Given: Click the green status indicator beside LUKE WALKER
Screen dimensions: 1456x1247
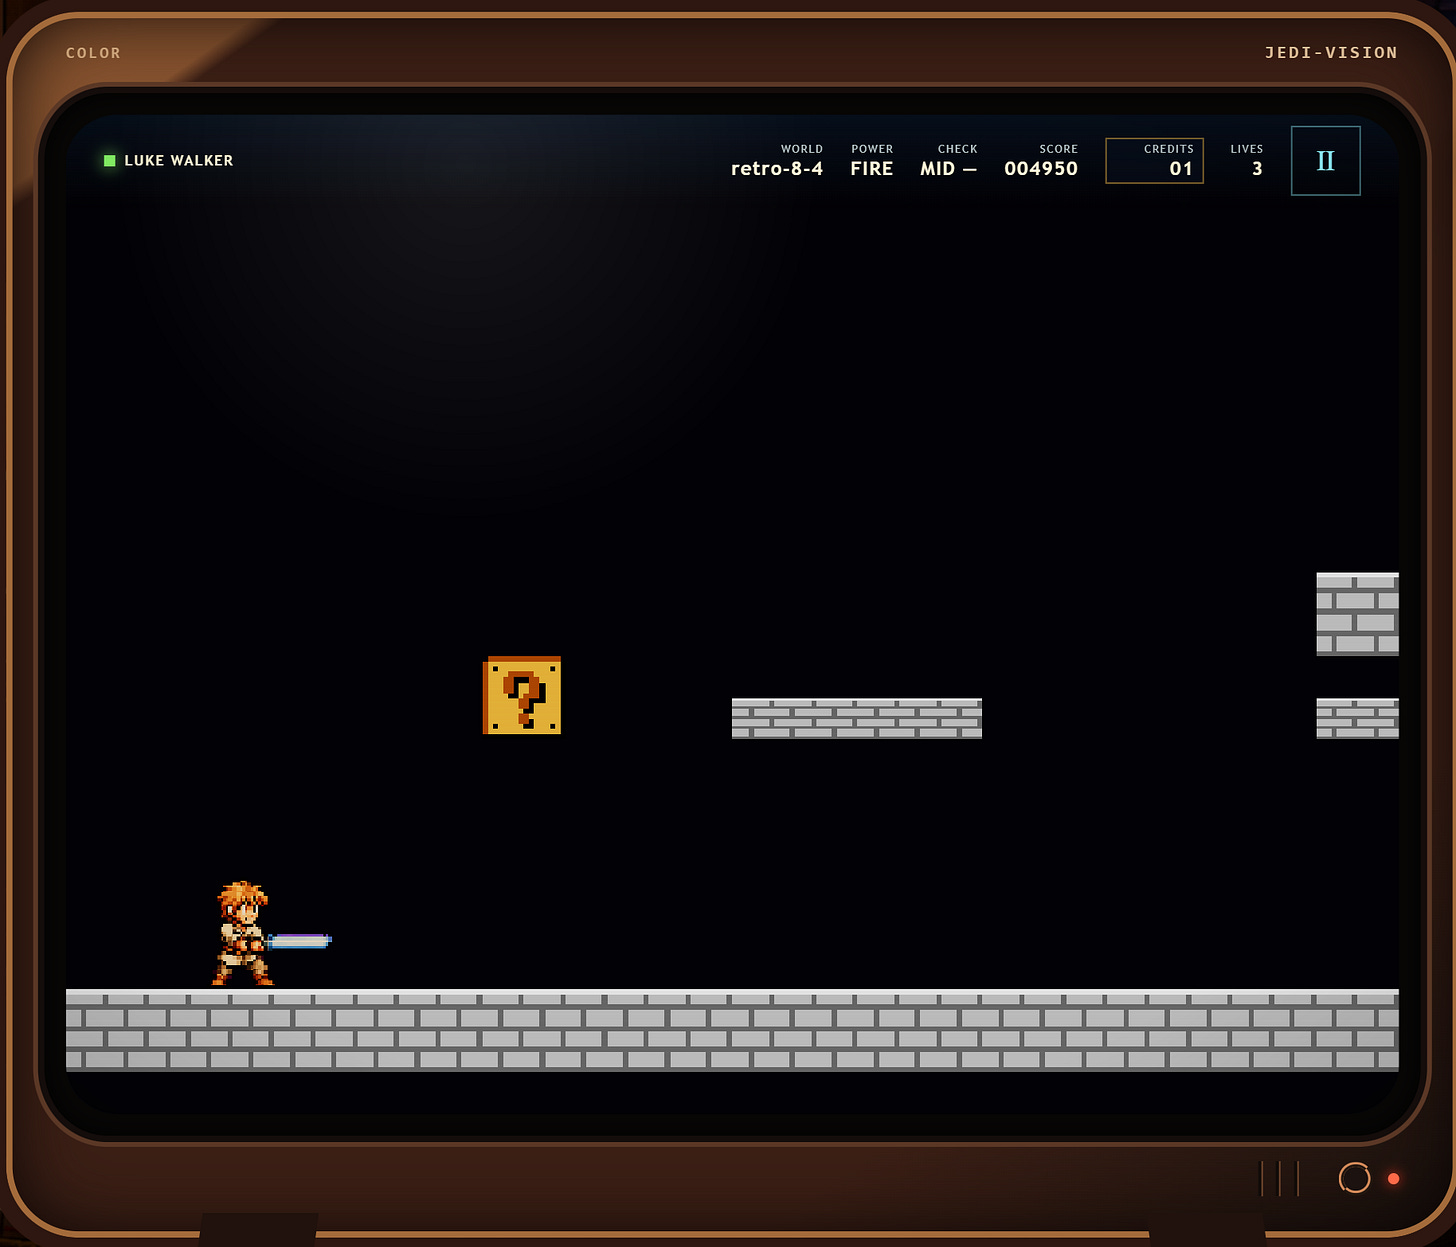Looking at the screenshot, I should [x=110, y=161].
